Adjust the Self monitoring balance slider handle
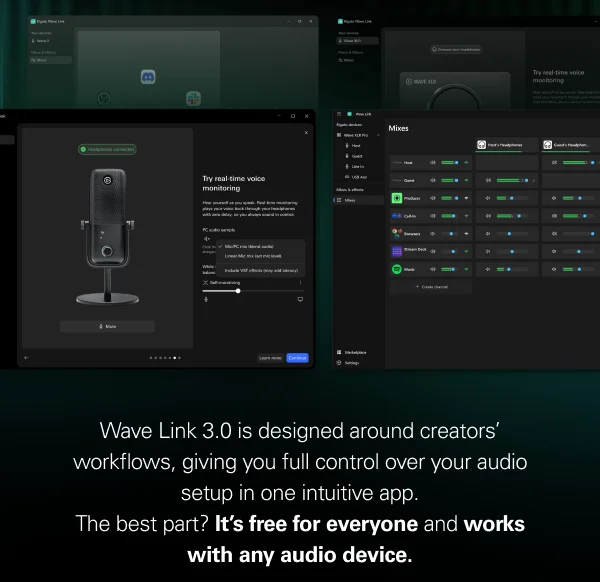 click(238, 291)
